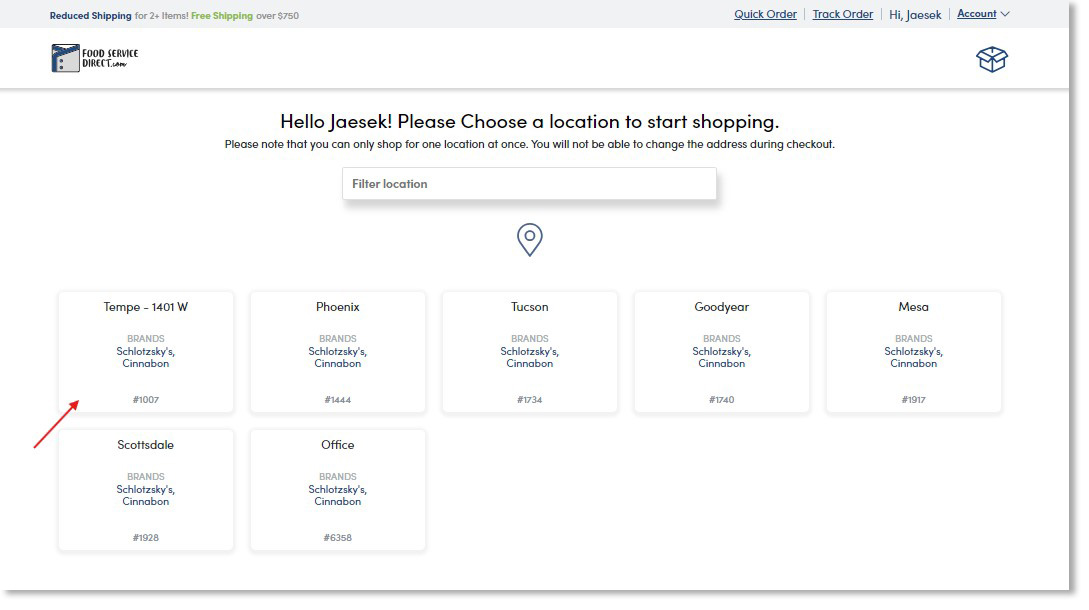Click Schlotzsky's, Cinnabon under Scottsdale
Screen dimensions: 1089x610
click(146, 495)
